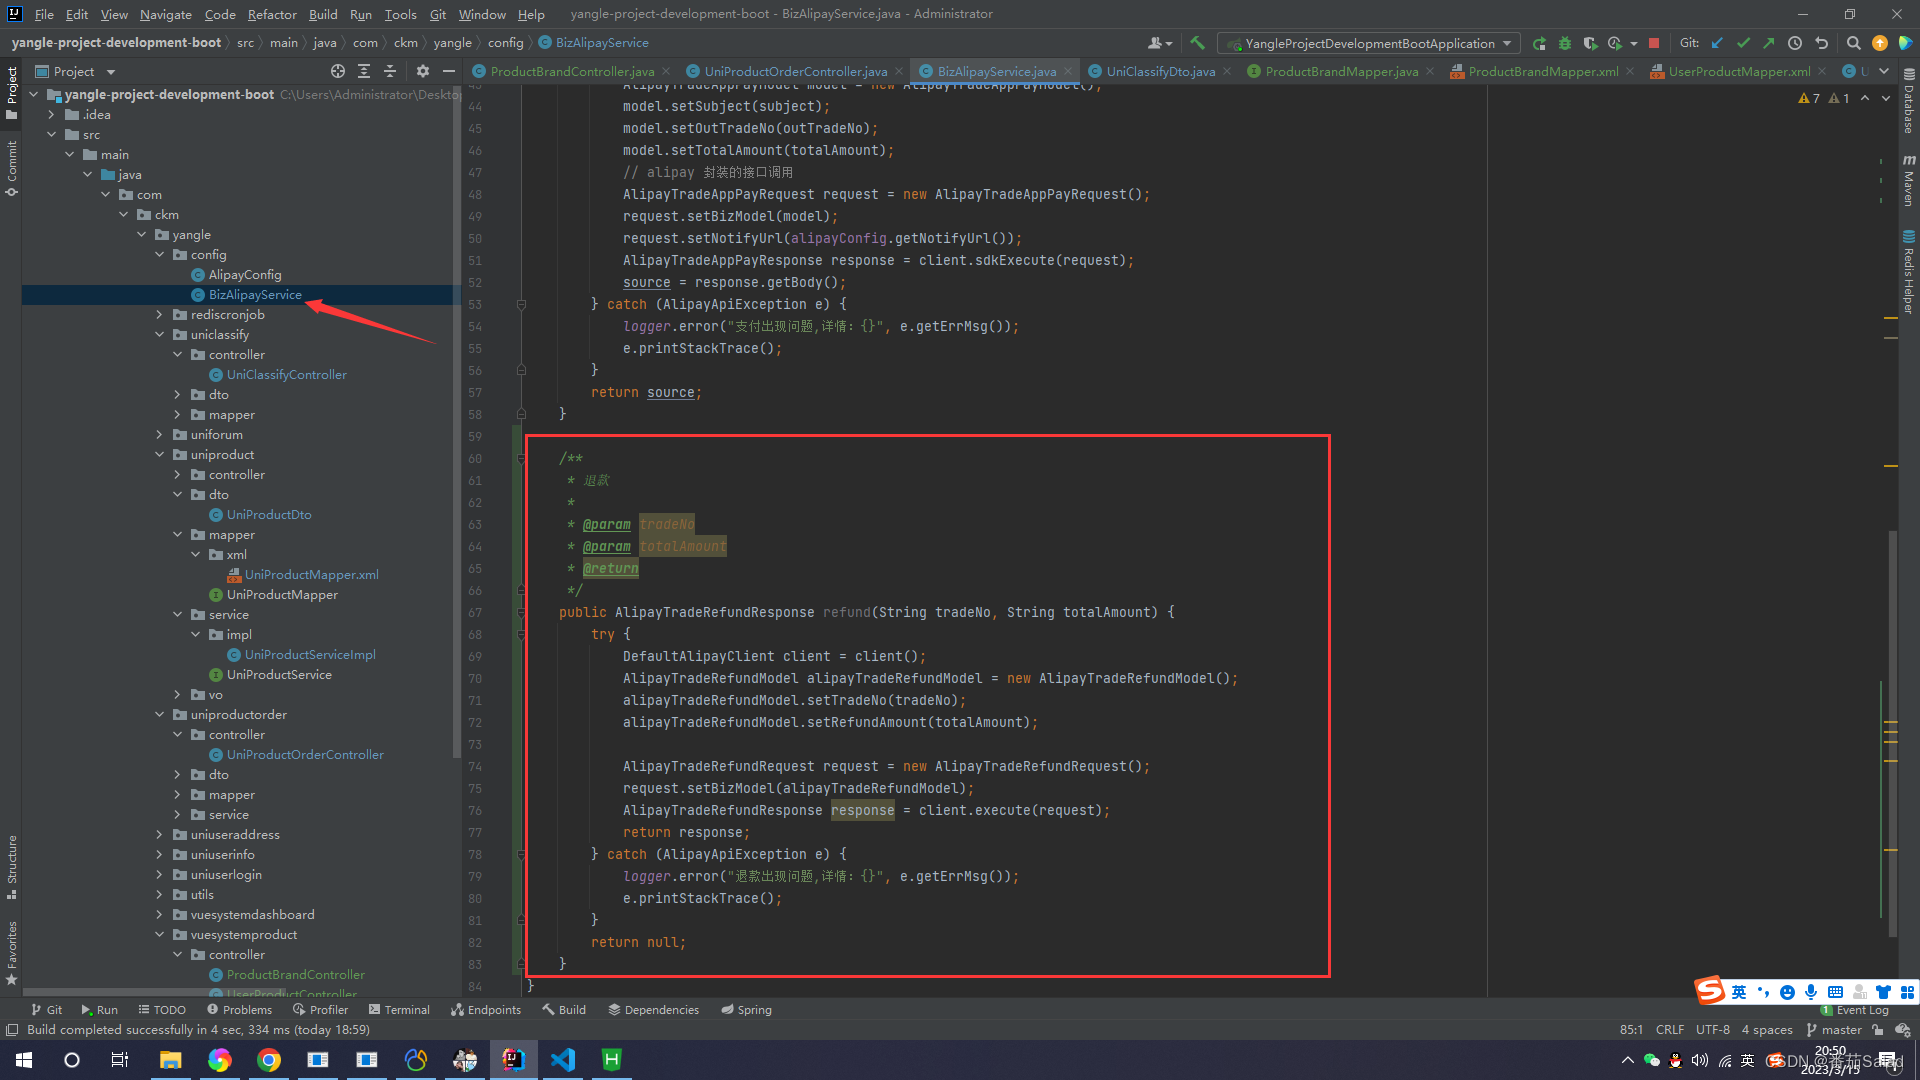Open the TODO tool window

click(x=162, y=1009)
